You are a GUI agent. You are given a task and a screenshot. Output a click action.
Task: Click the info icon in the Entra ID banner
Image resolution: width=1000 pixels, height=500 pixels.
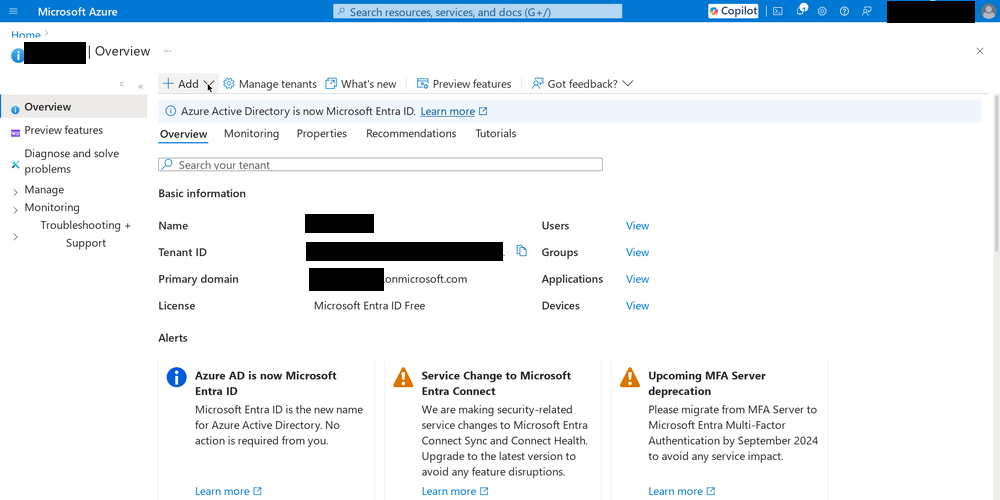point(170,111)
